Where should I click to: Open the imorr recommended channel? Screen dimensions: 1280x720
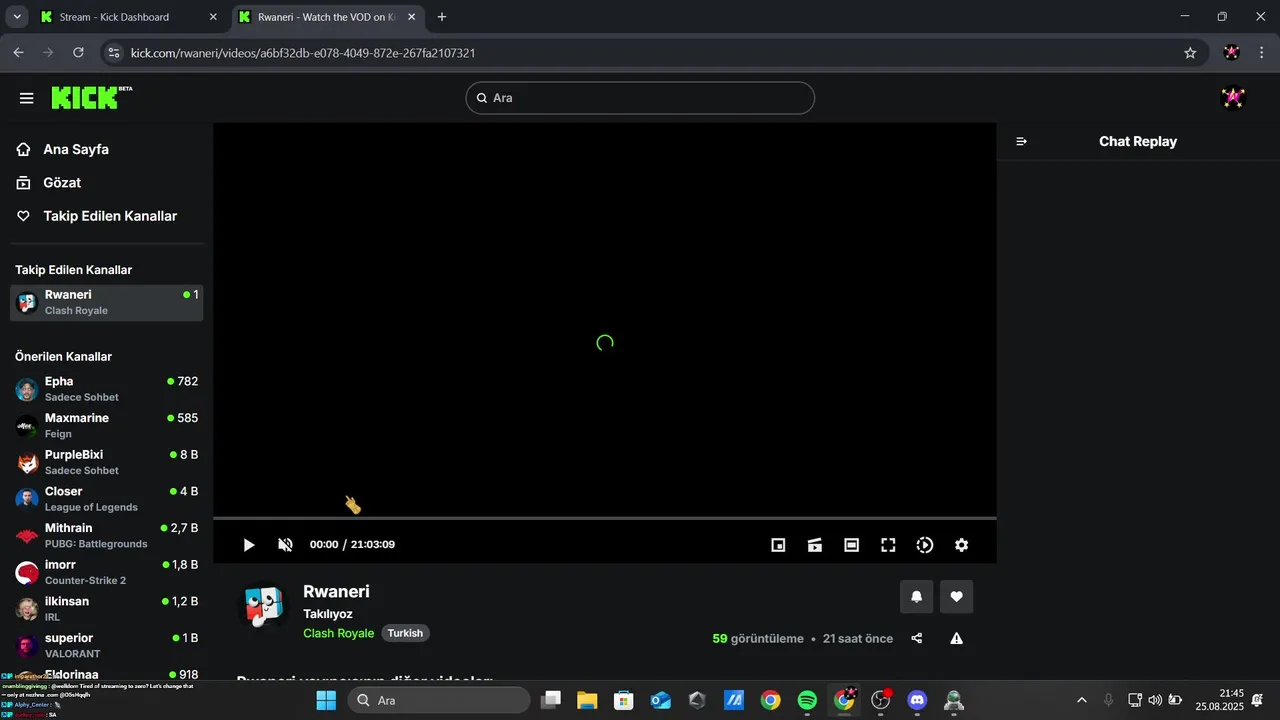coord(107,572)
